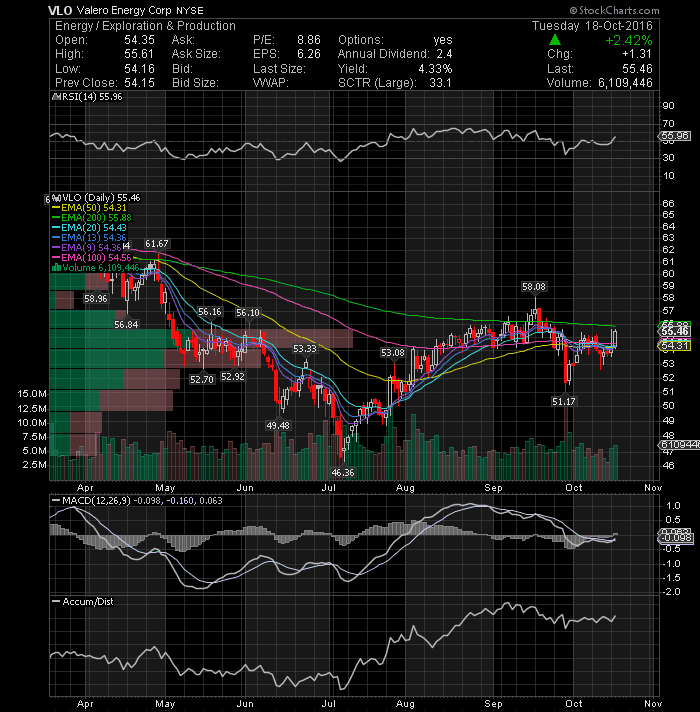The height and width of the screenshot is (712, 700).
Task: Click the MACD(12,26,9) panel title
Action: click(138, 500)
